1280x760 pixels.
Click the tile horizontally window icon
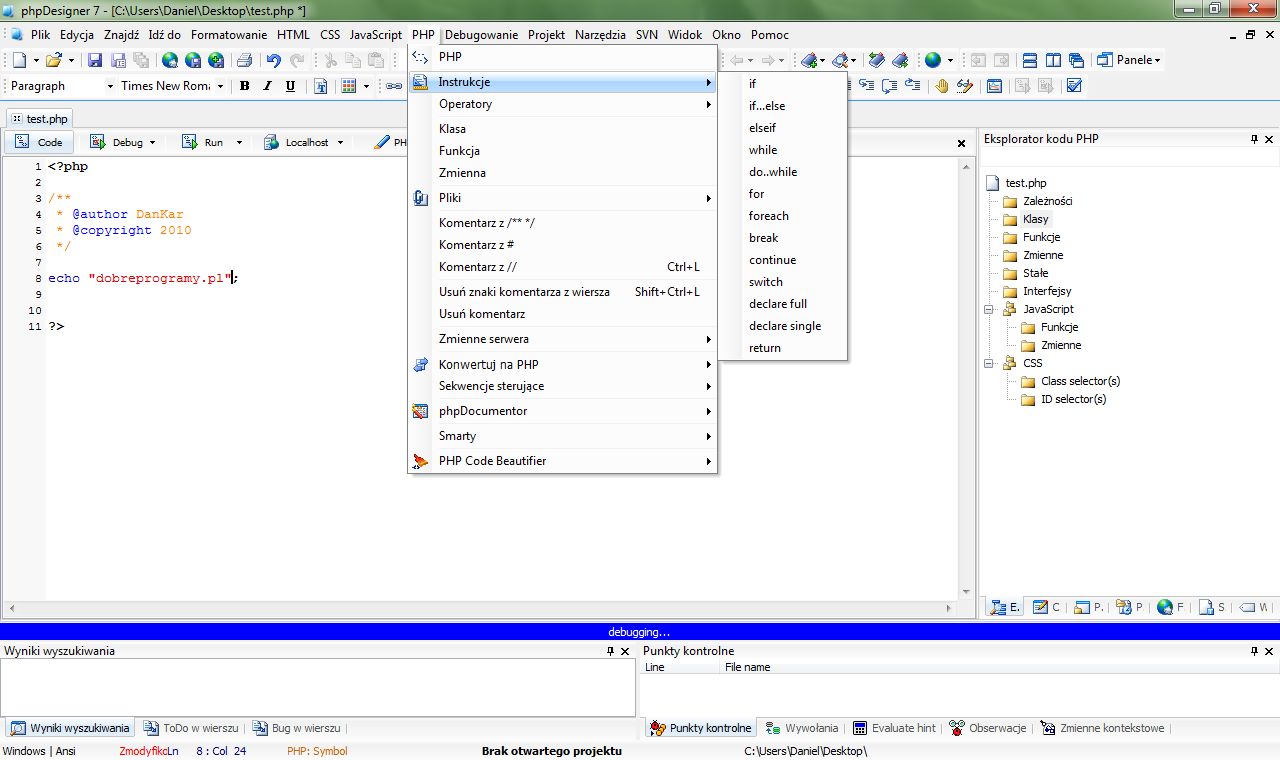(1030, 60)
